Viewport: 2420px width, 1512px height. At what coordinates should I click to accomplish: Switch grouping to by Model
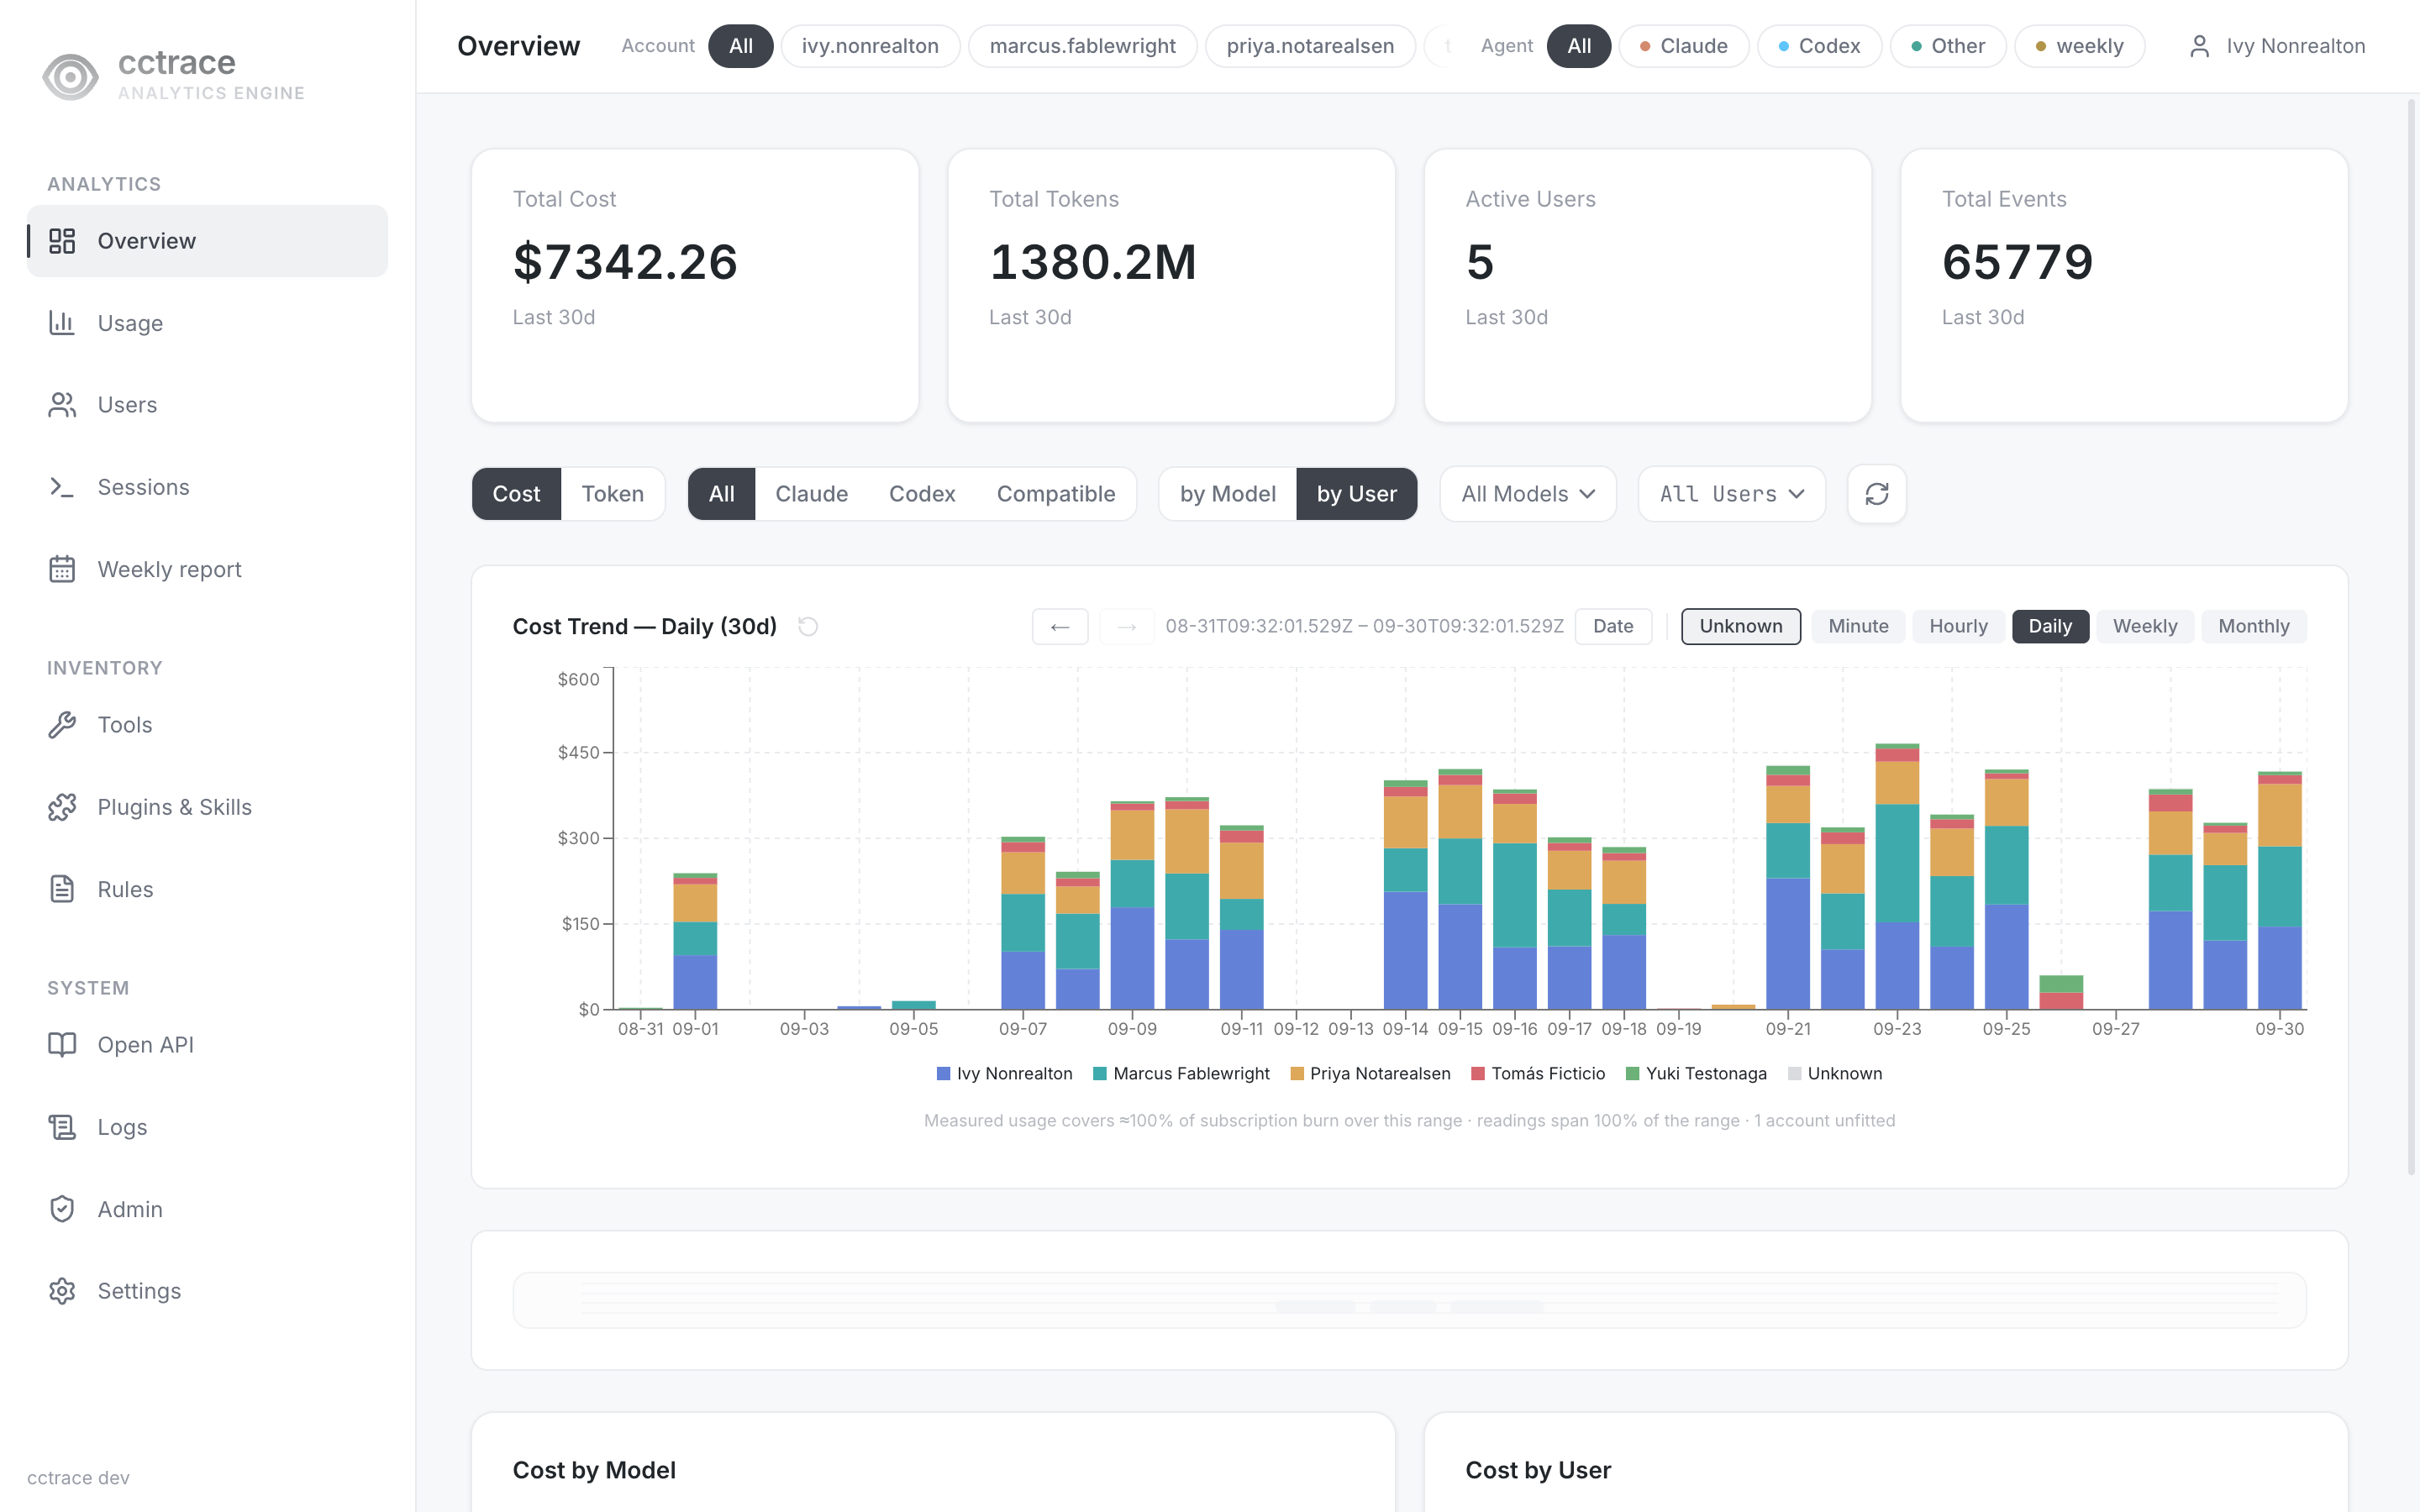tap(1228, 494)
